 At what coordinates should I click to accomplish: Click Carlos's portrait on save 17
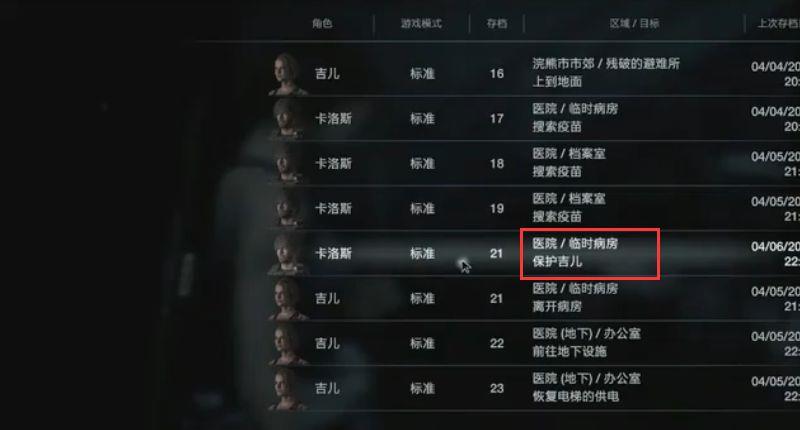coord(288,119)
